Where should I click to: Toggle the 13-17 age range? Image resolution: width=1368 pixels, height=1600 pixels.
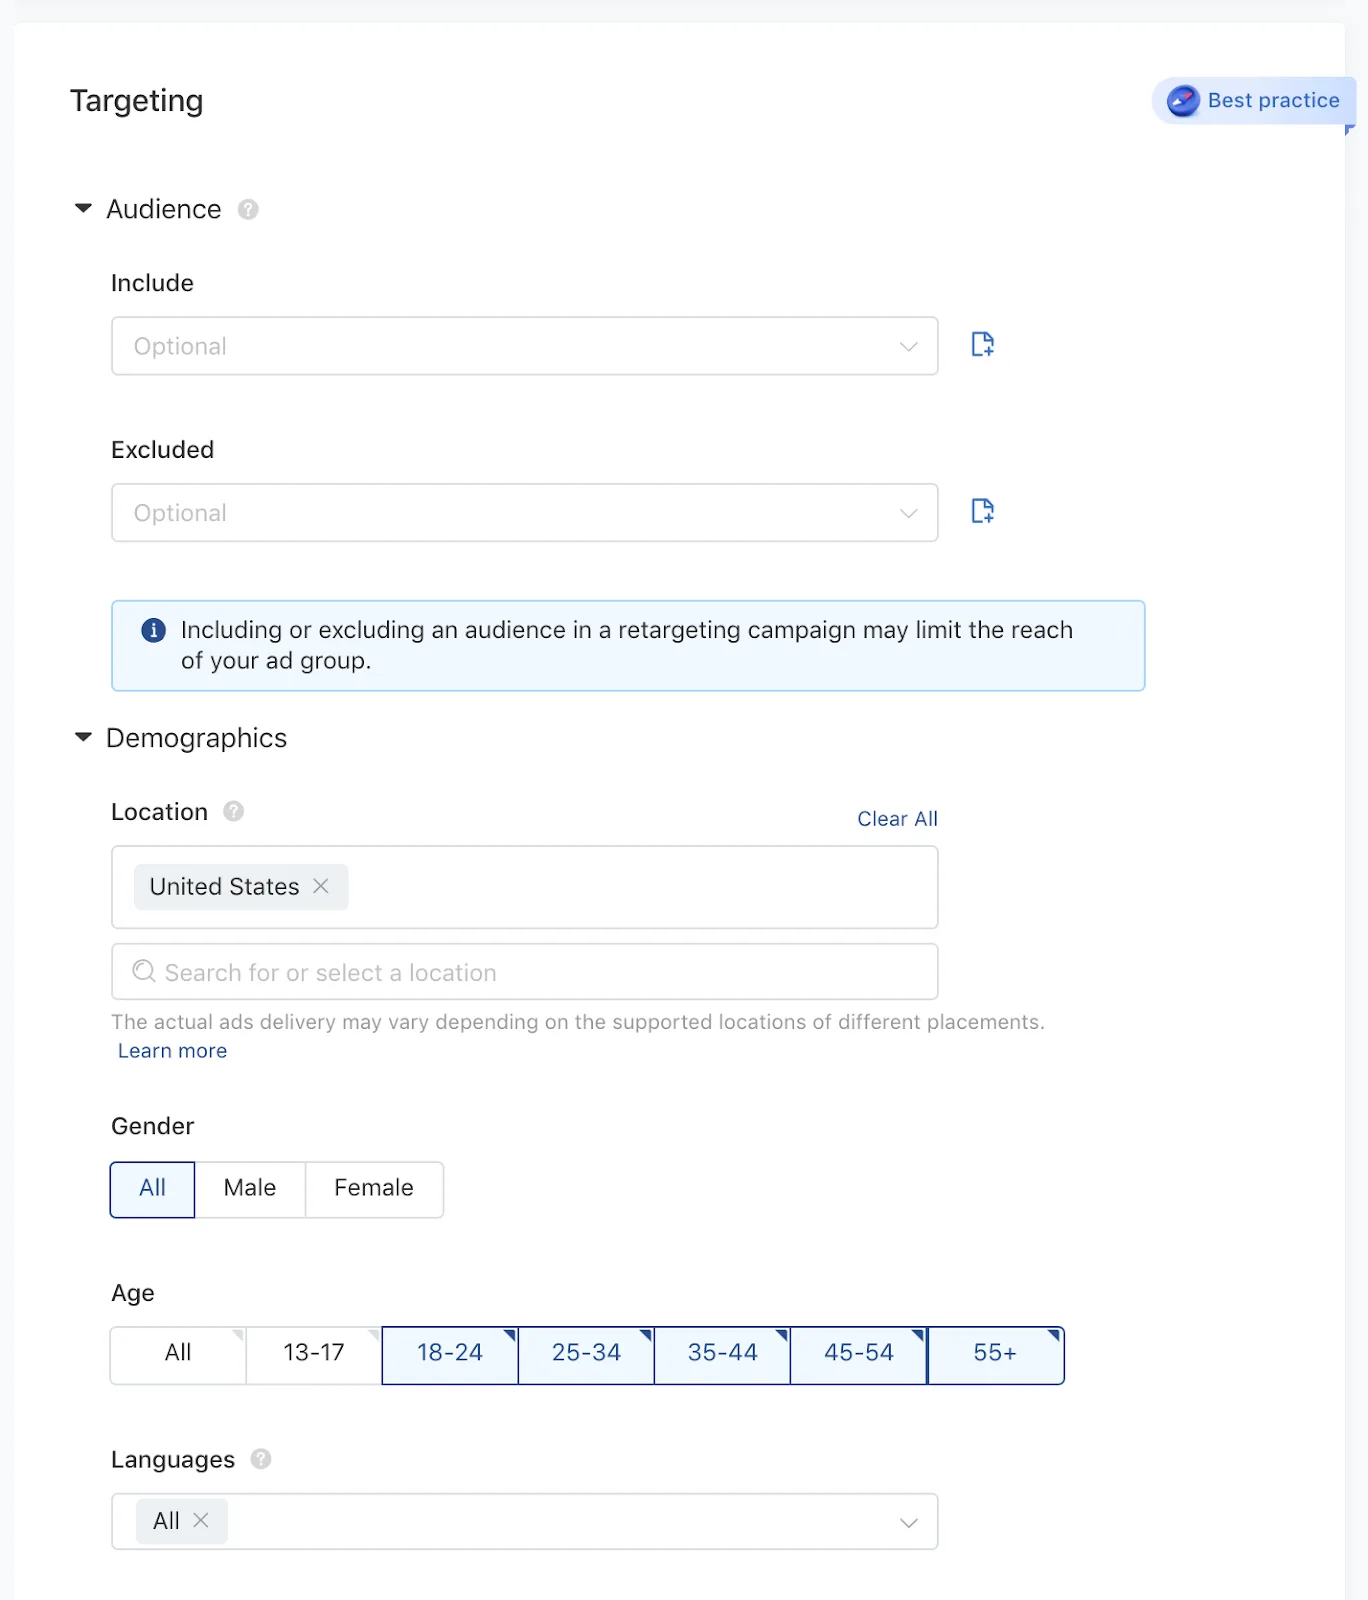click(313, 1353)
